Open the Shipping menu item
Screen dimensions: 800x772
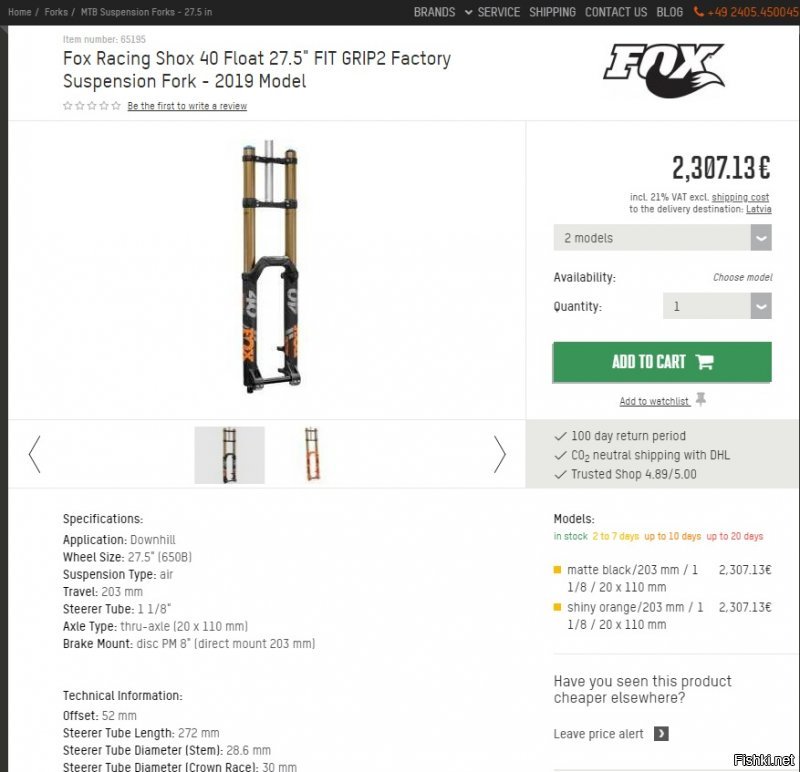[x=552, y=12]
